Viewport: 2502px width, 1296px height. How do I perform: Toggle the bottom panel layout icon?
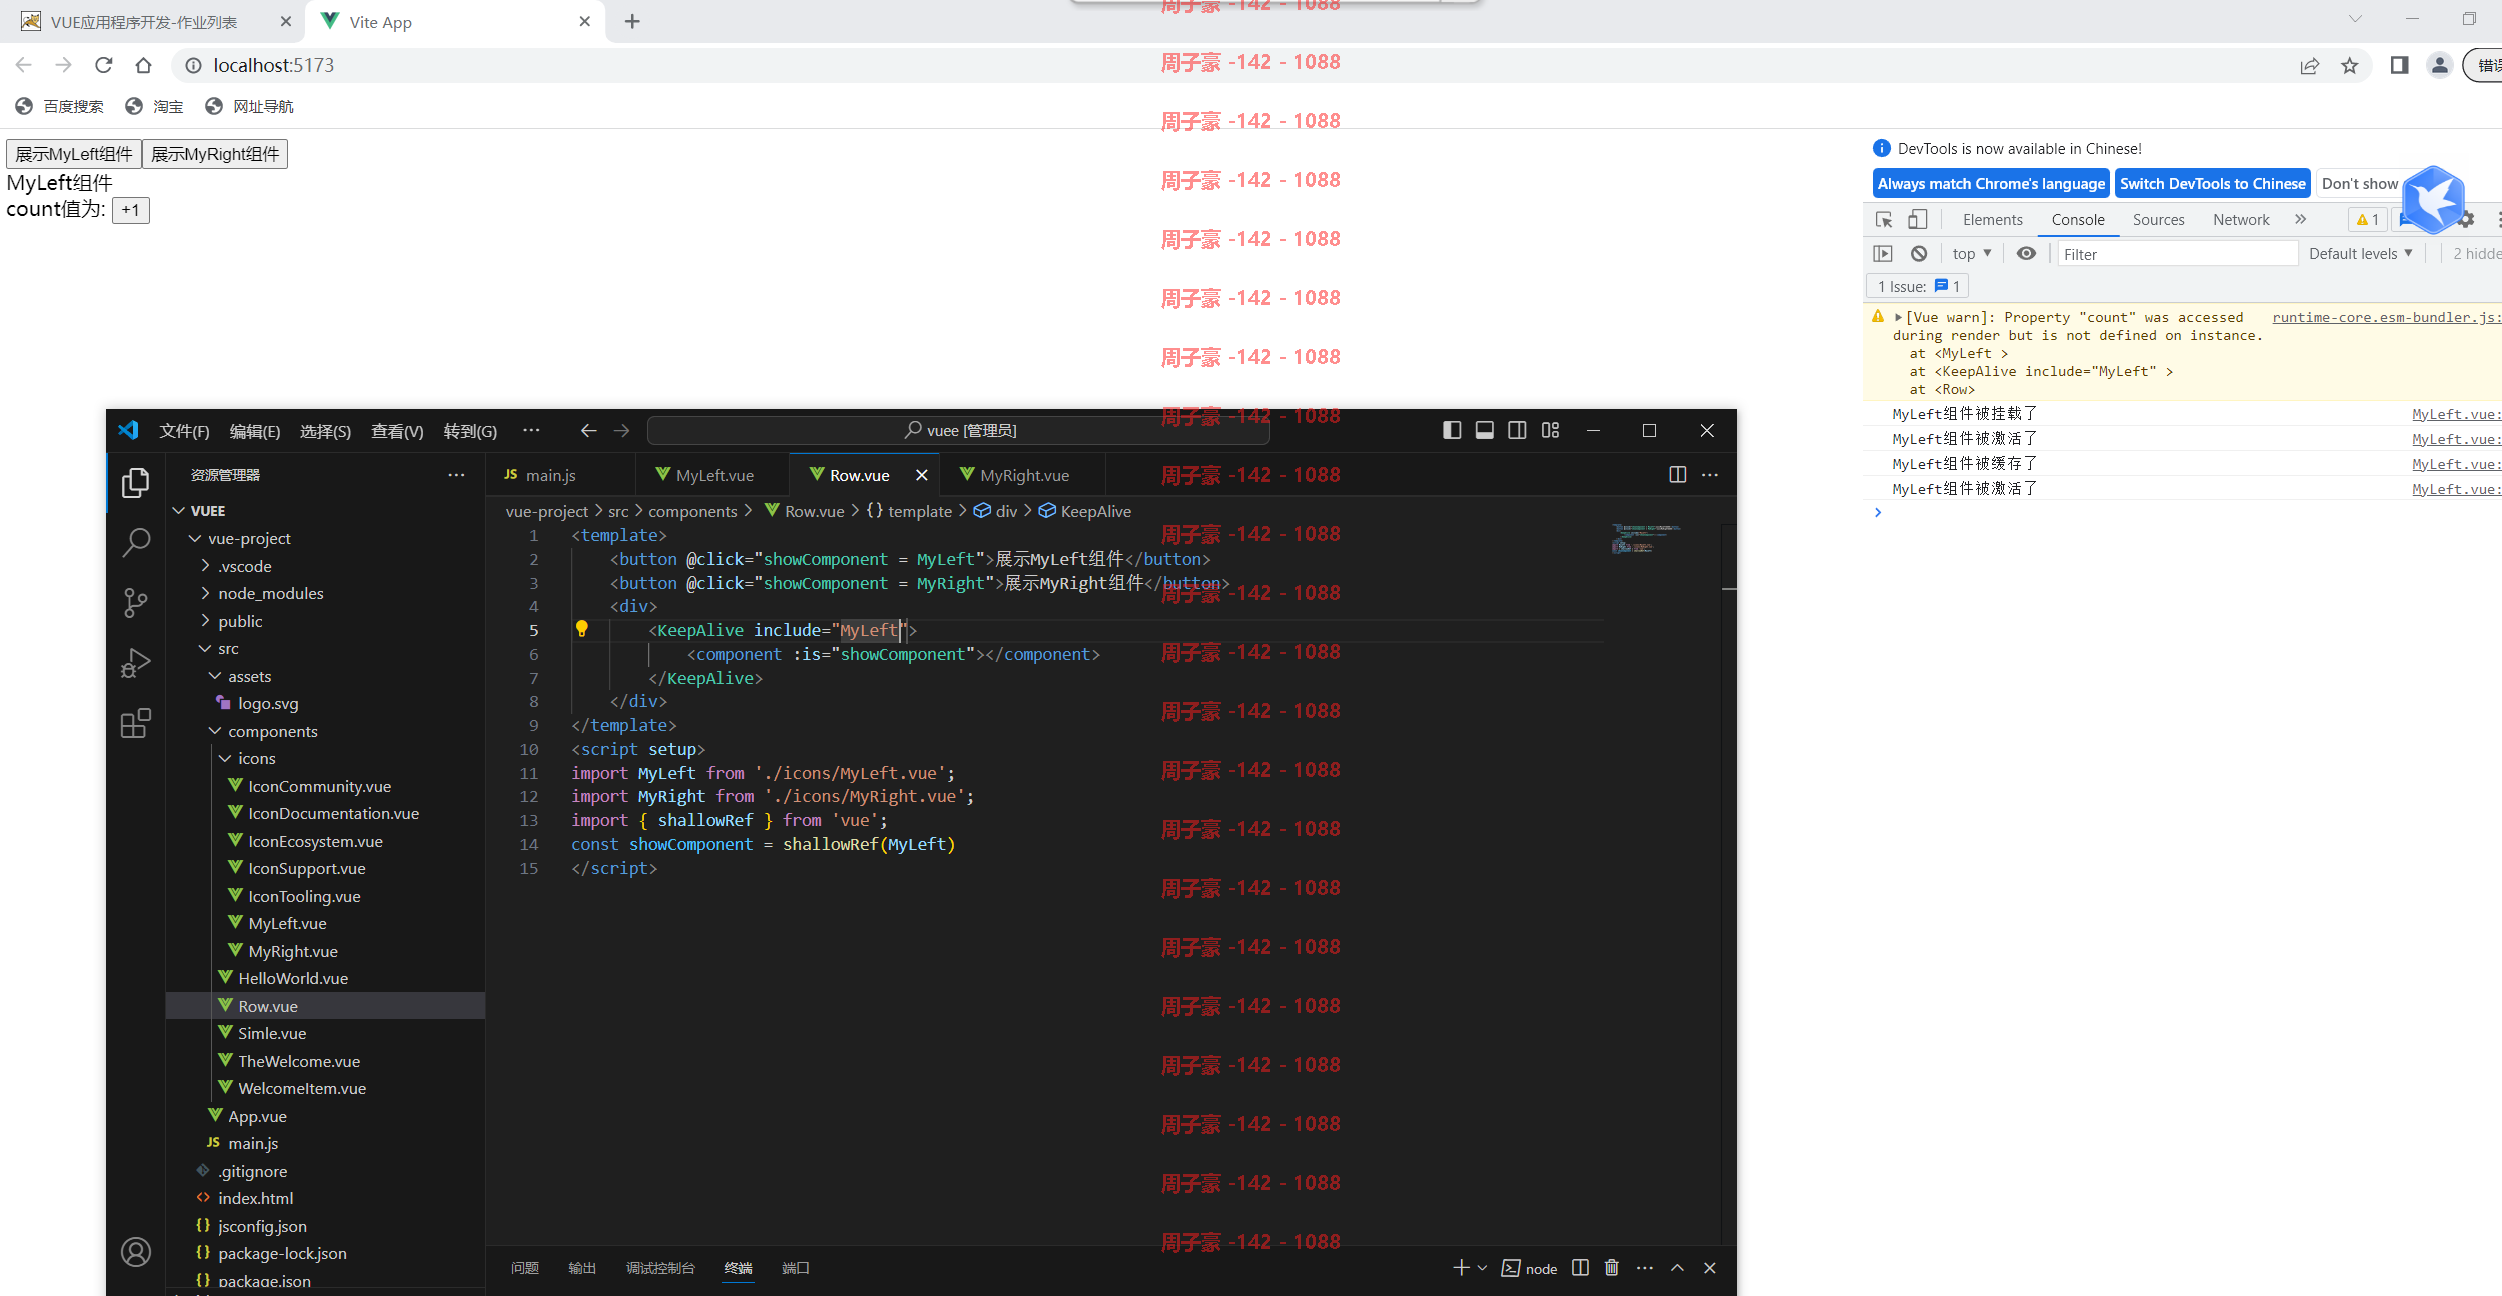click(1485, 430)
